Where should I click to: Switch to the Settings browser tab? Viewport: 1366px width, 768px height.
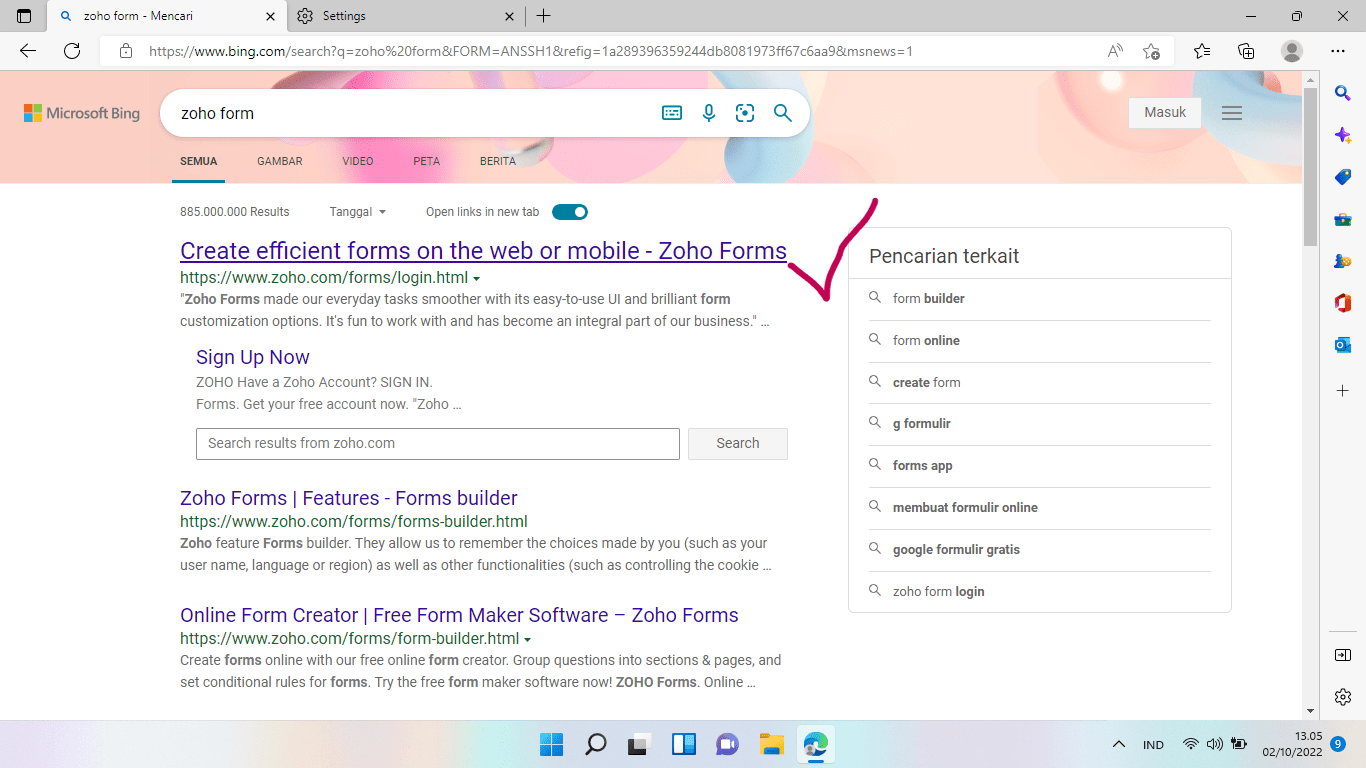click(x=405, y=16)
